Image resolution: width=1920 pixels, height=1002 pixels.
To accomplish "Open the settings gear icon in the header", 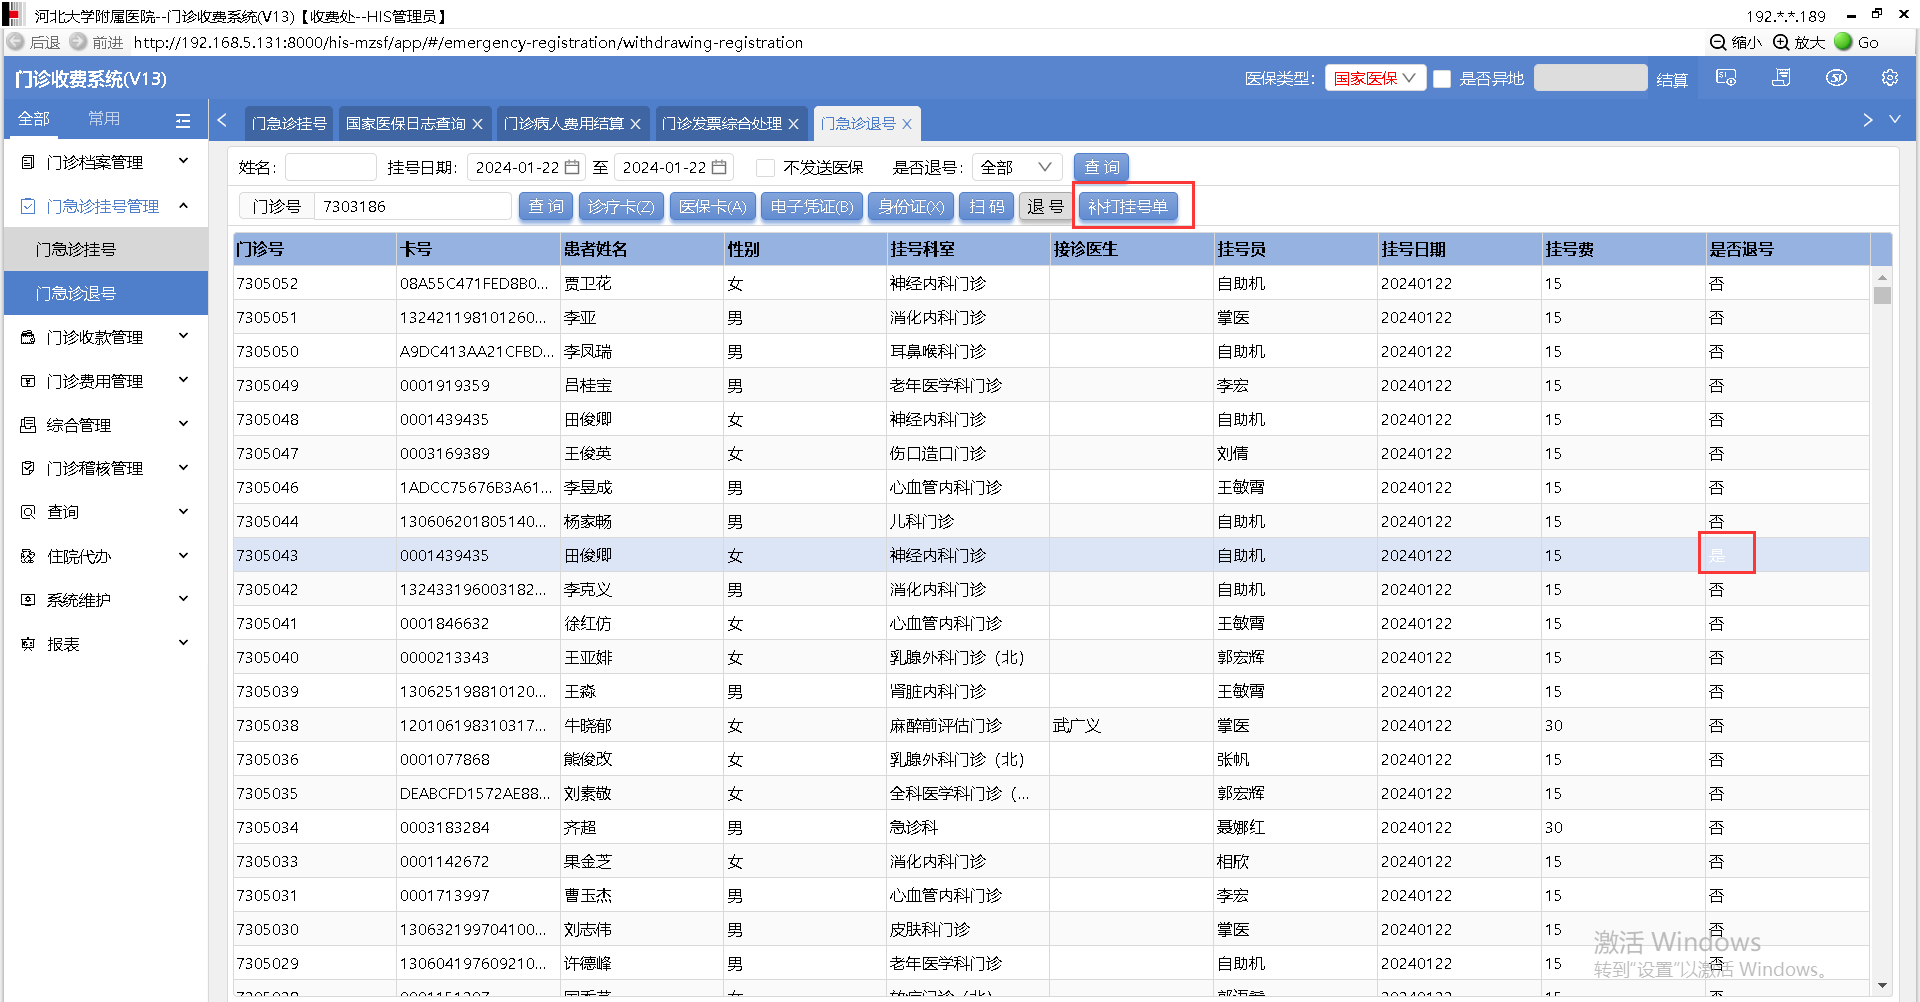I will (x=1890, y=78).
